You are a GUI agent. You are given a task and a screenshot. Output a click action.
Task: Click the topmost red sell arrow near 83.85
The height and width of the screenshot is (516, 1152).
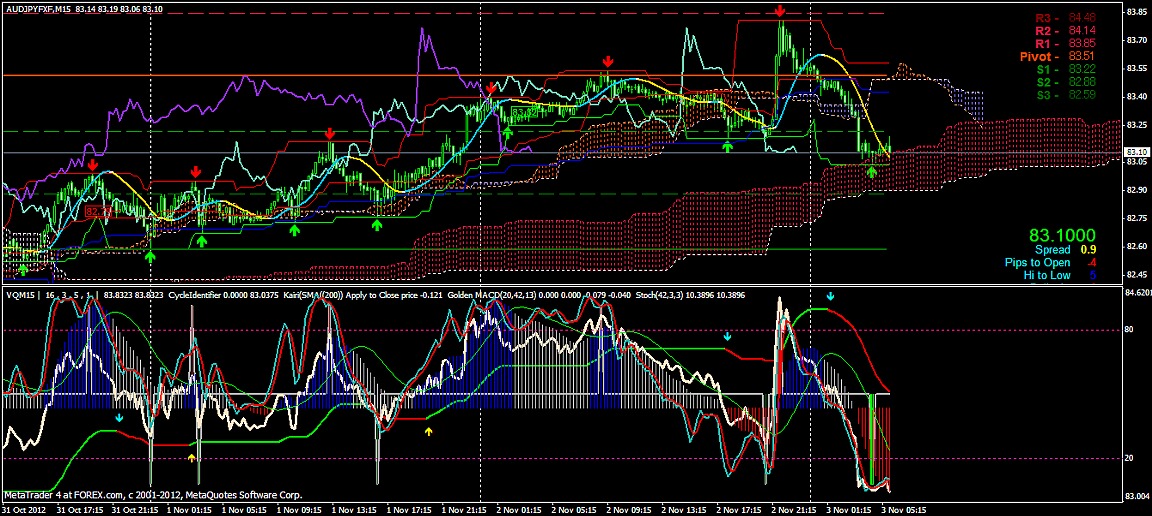pos(779,10)
